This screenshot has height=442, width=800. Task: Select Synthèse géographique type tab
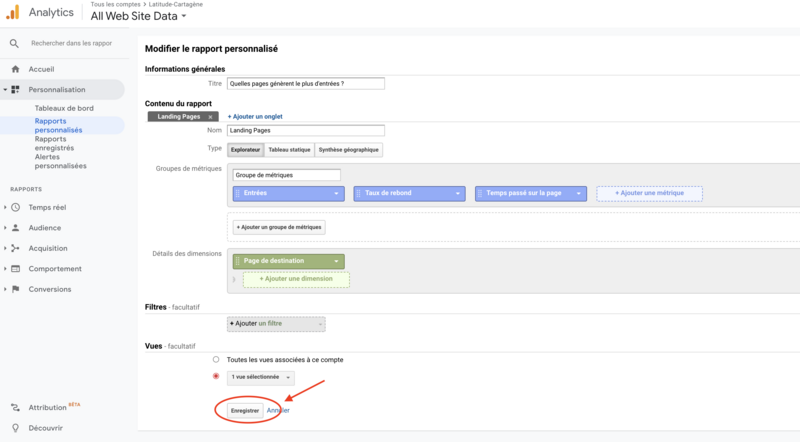click(x=348, y=150)
